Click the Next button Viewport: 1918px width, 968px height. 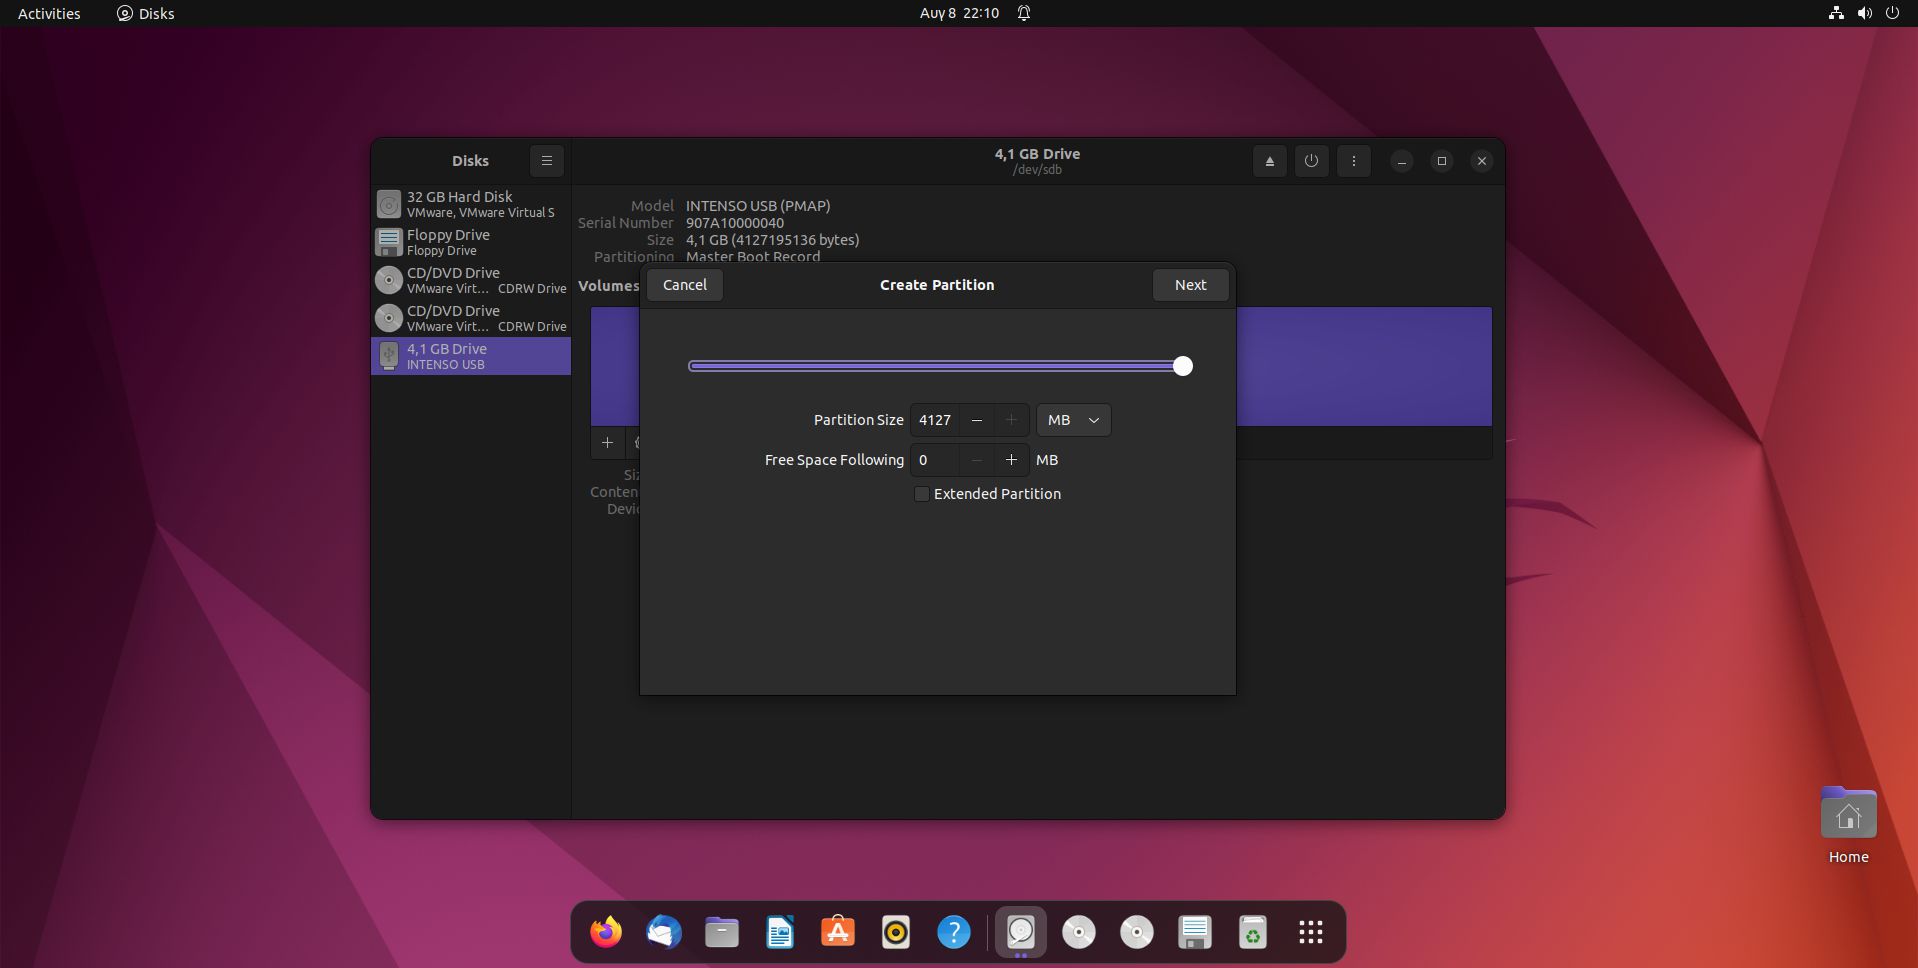tap(1189, 285)
